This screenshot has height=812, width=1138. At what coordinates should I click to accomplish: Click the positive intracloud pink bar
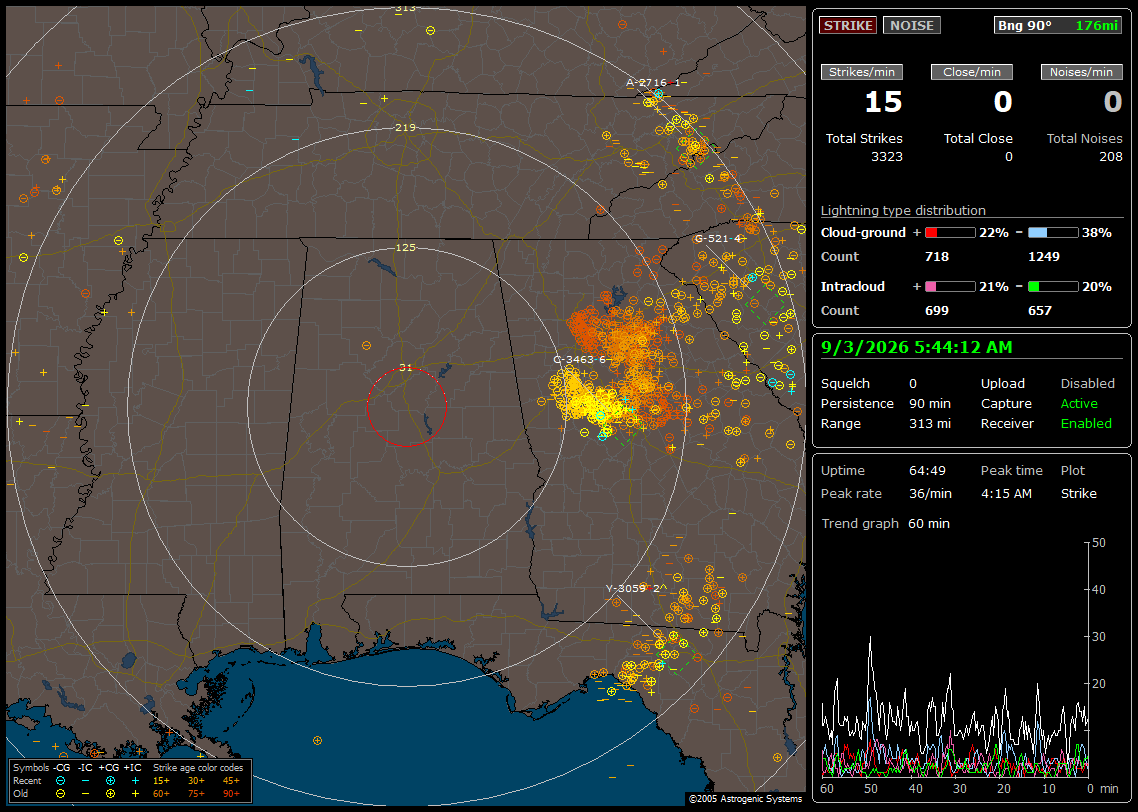[x=950, y=287]
